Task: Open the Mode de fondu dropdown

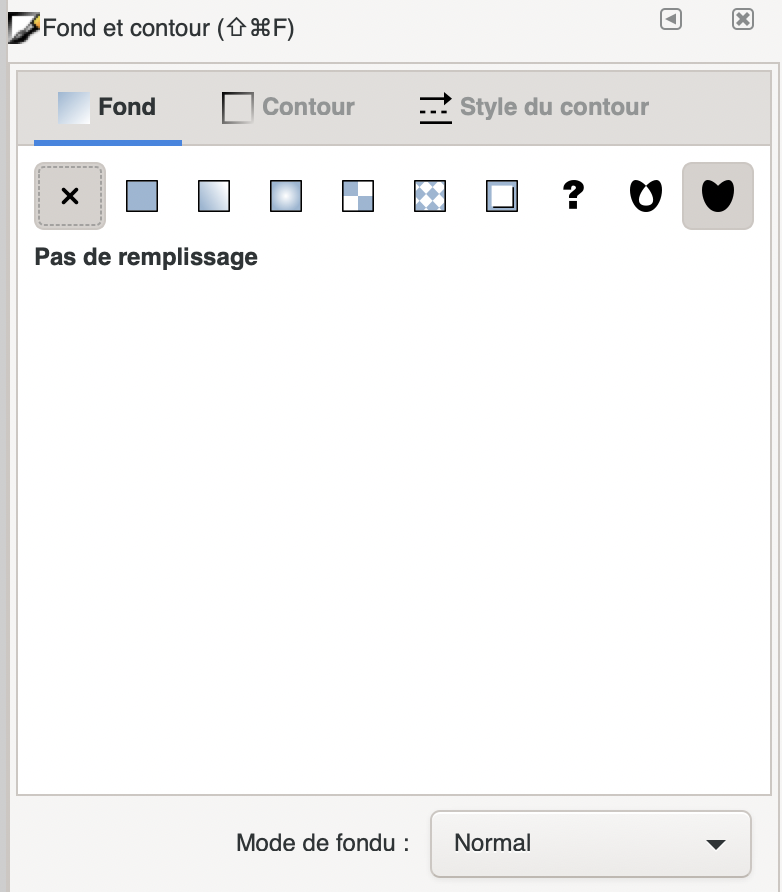Action: [x=590, y=843]
